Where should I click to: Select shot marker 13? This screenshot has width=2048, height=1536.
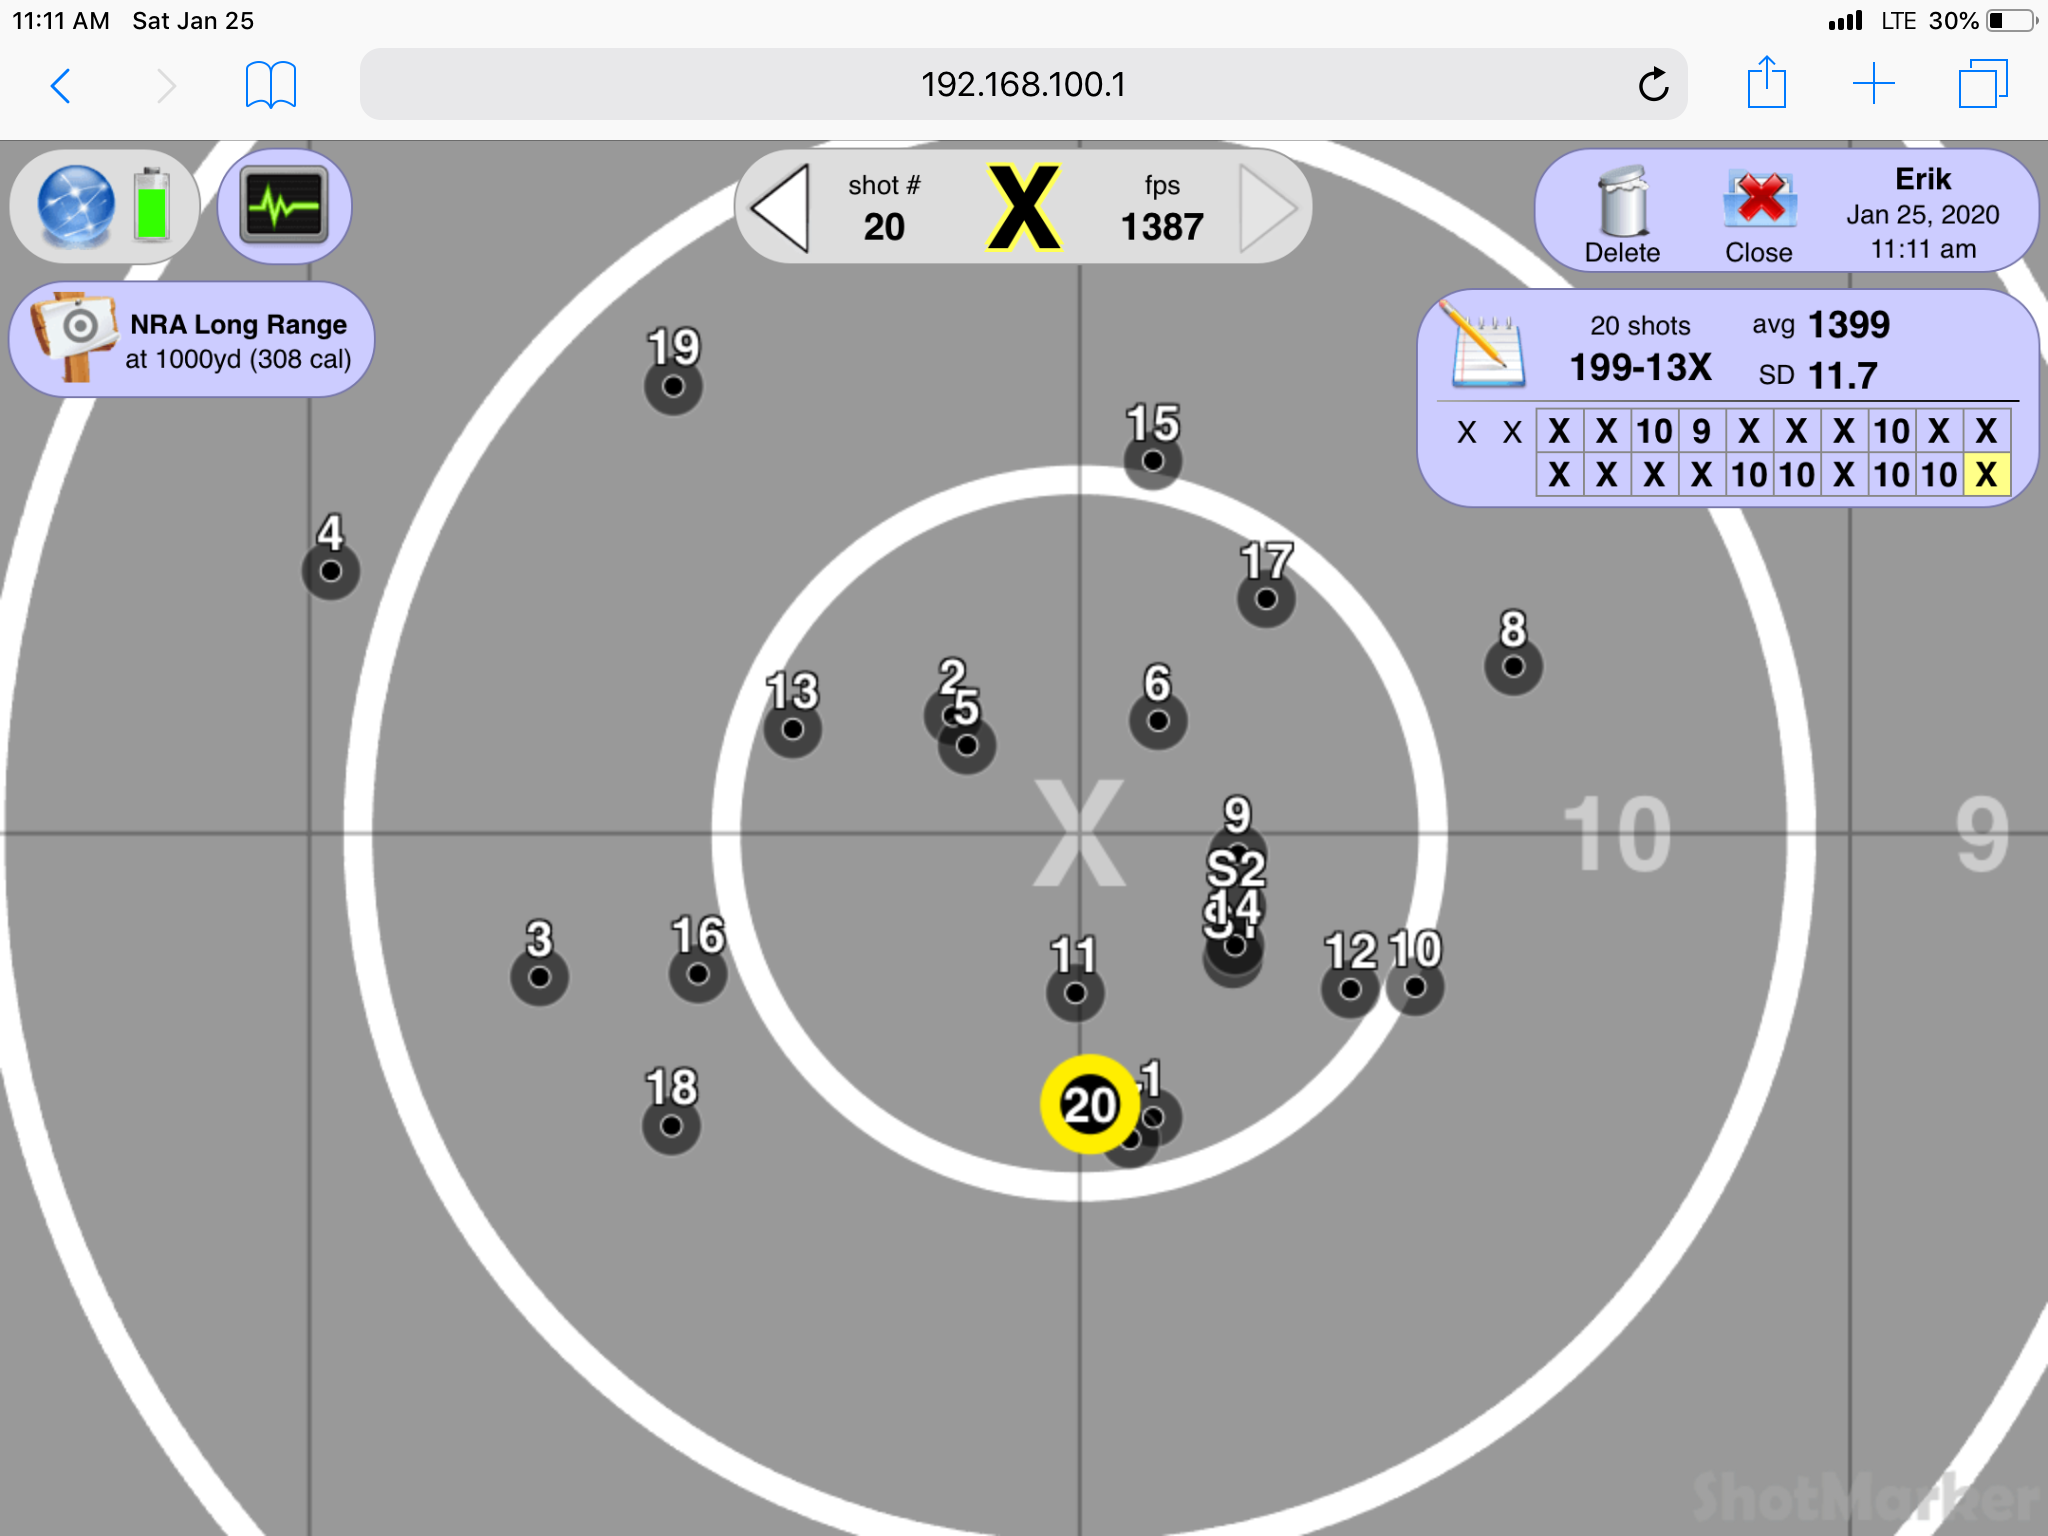click(792, 729)
